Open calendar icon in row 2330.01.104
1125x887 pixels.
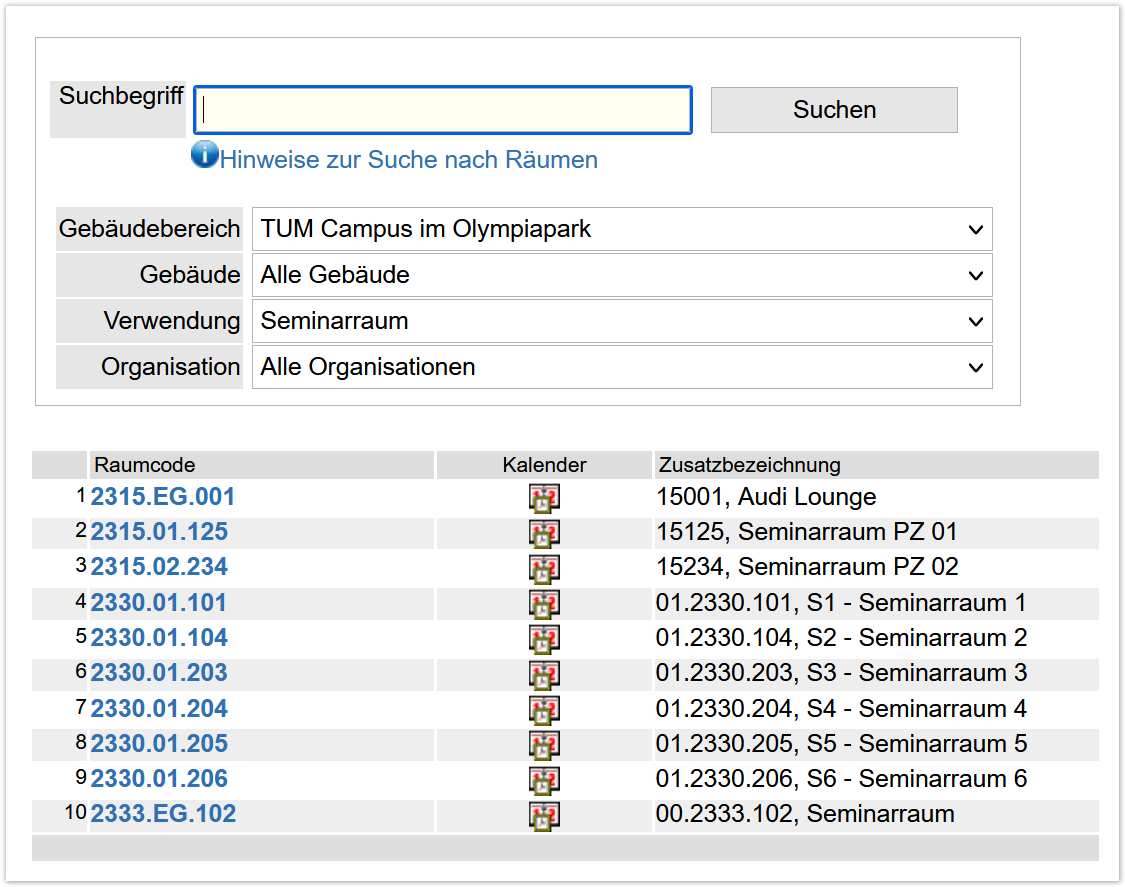point(544,639)
